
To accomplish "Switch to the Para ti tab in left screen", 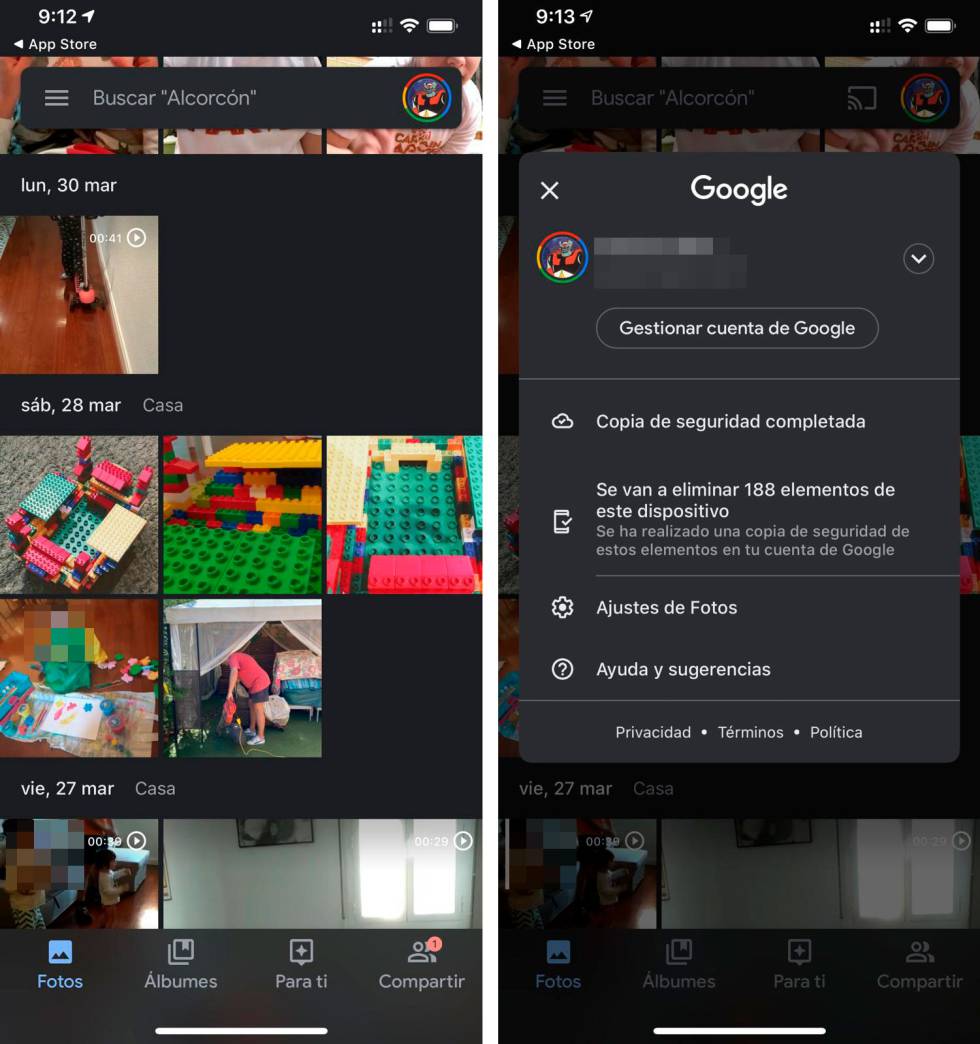I will [x=301, y=965].
